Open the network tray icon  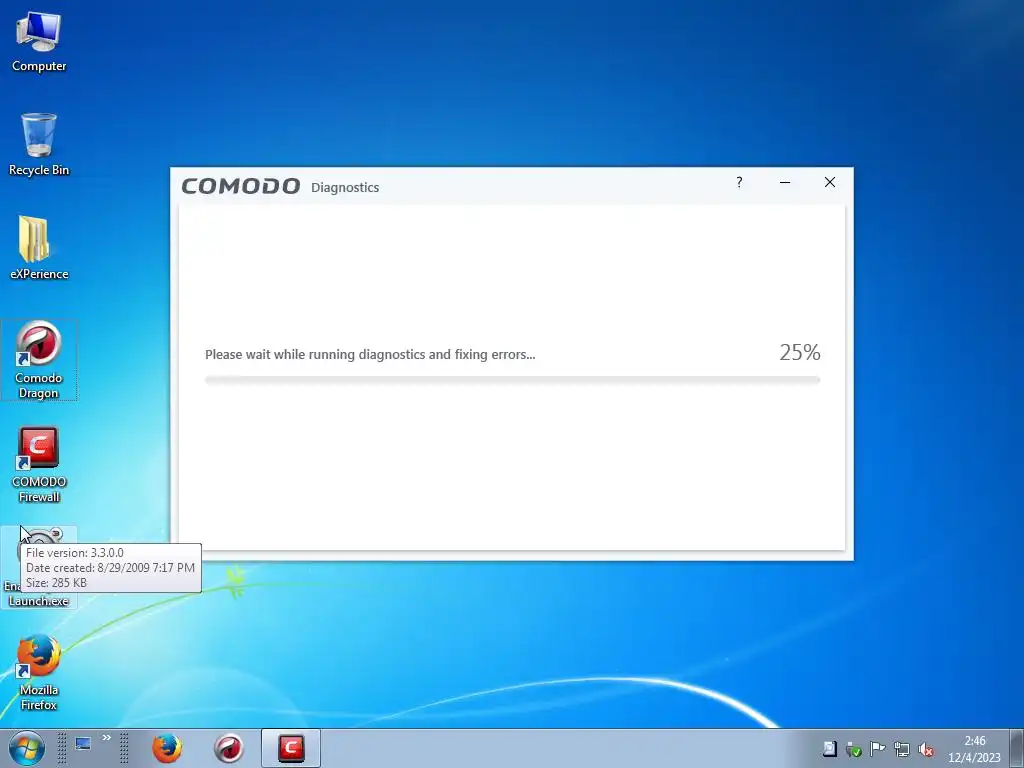[x=902, y=749]
